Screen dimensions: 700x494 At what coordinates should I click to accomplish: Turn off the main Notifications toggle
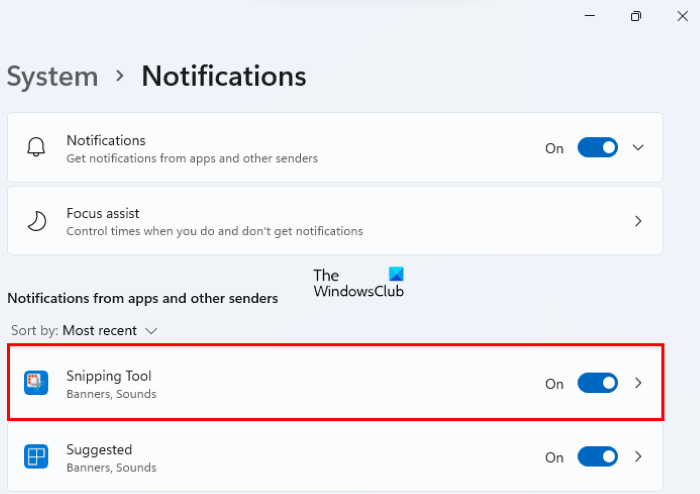[x=597, y=148]
